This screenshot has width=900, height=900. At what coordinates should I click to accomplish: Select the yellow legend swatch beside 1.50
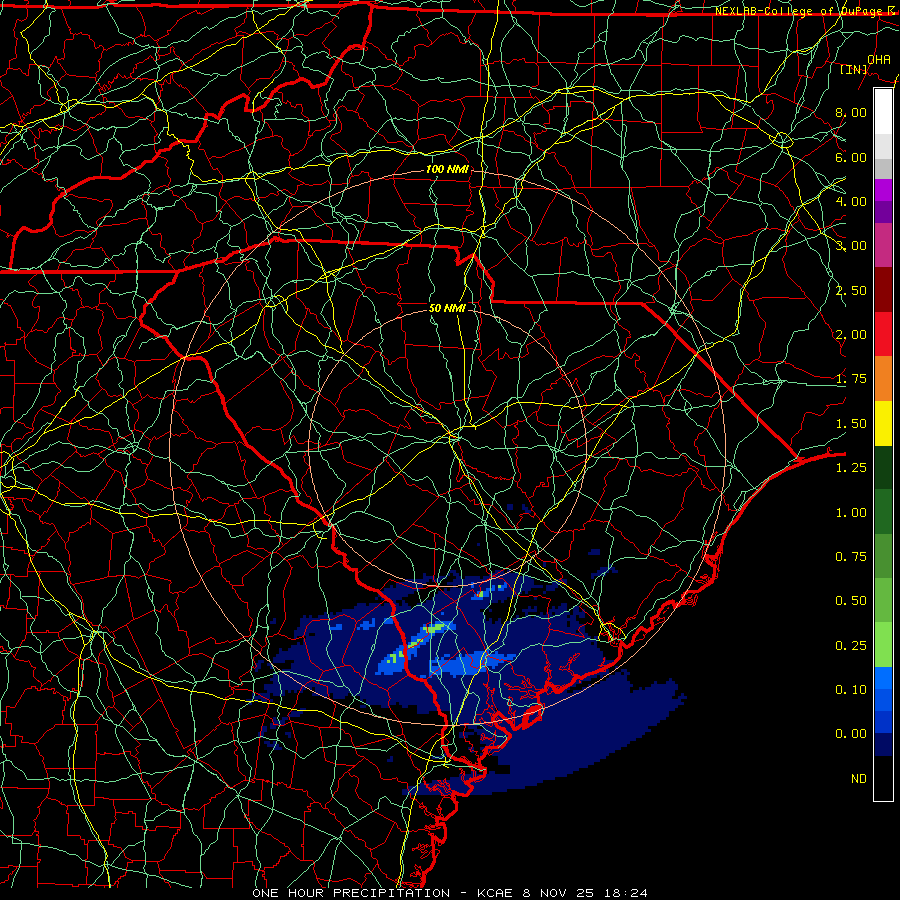click(x=883, y=423)
